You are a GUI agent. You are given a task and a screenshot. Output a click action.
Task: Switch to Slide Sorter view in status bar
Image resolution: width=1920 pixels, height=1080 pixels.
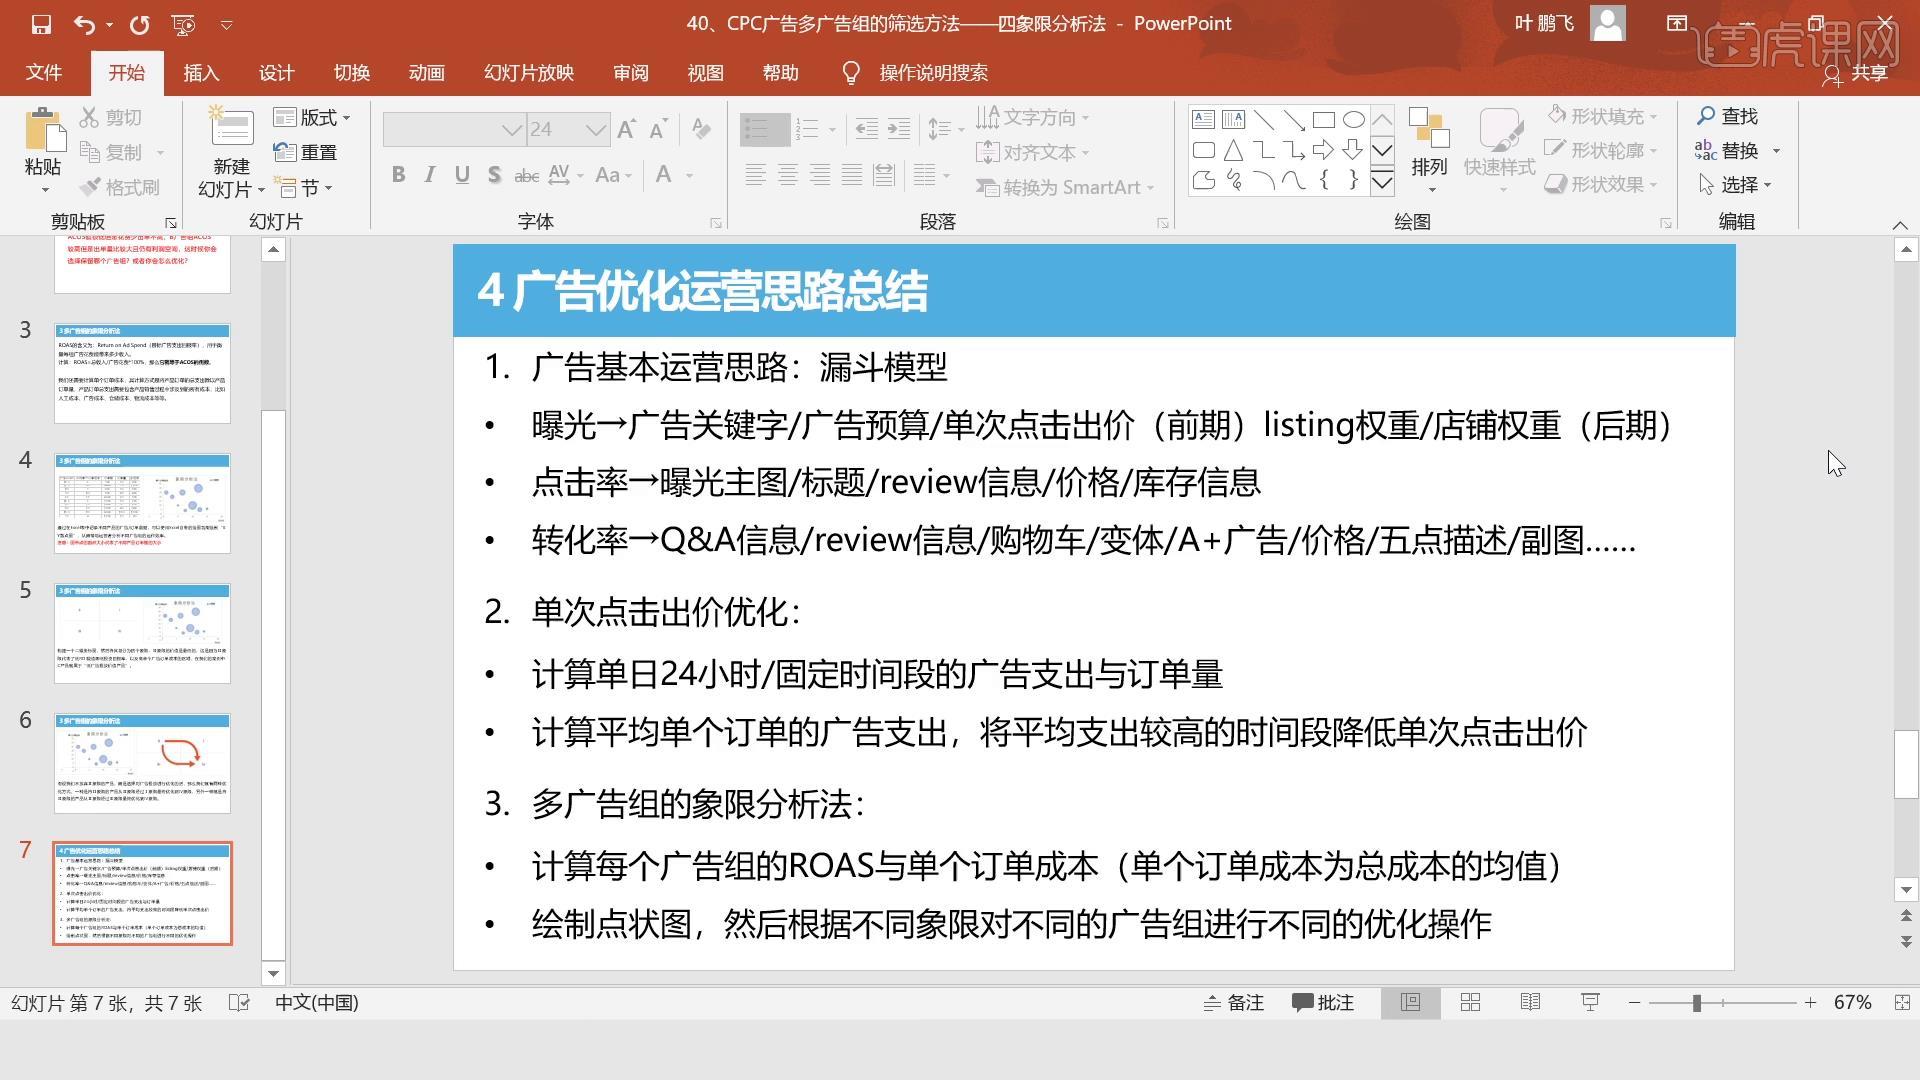pos(1470,1002)
